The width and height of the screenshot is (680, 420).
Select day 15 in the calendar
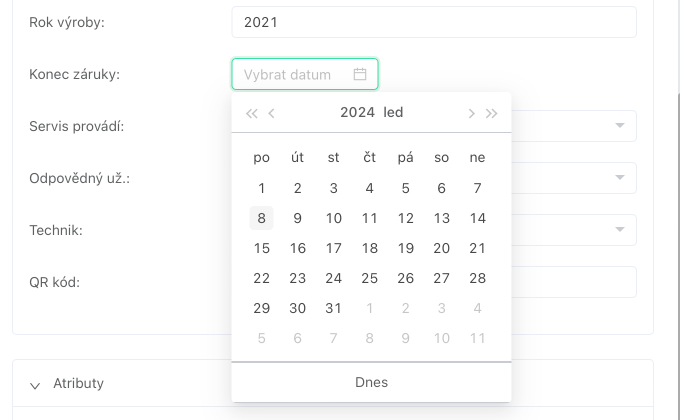[262, 248]
